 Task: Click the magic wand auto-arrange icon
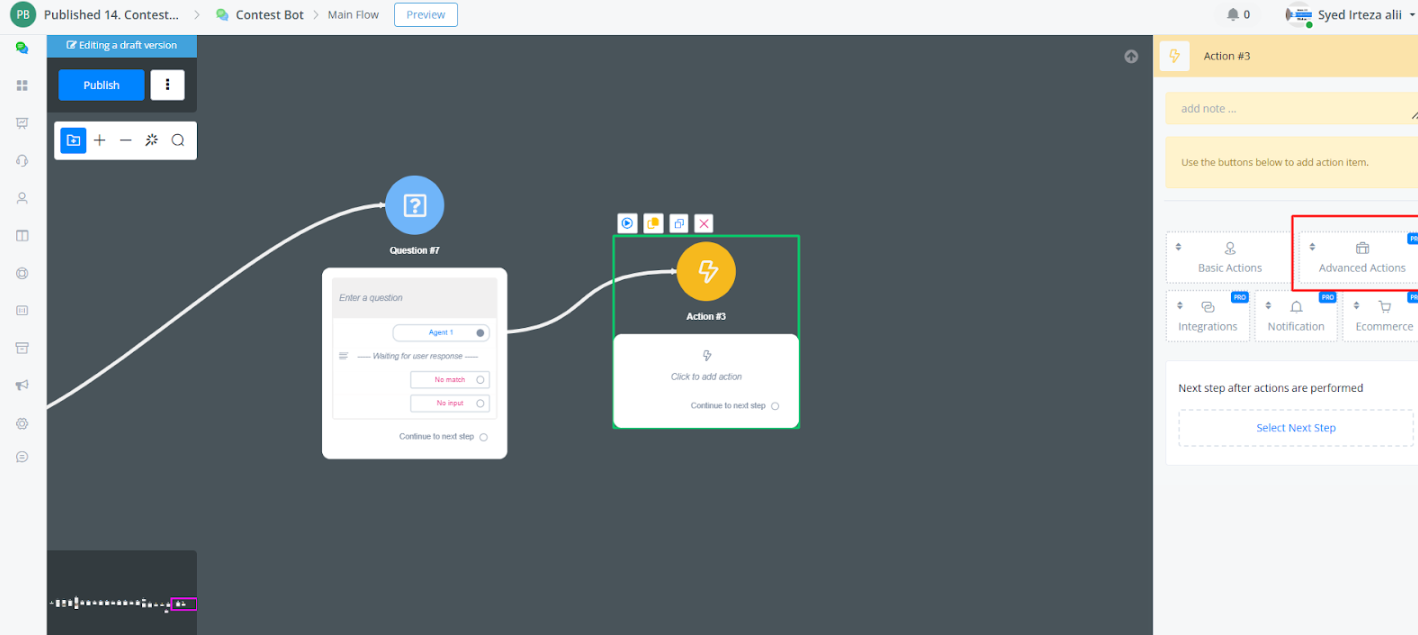[152, 140]
